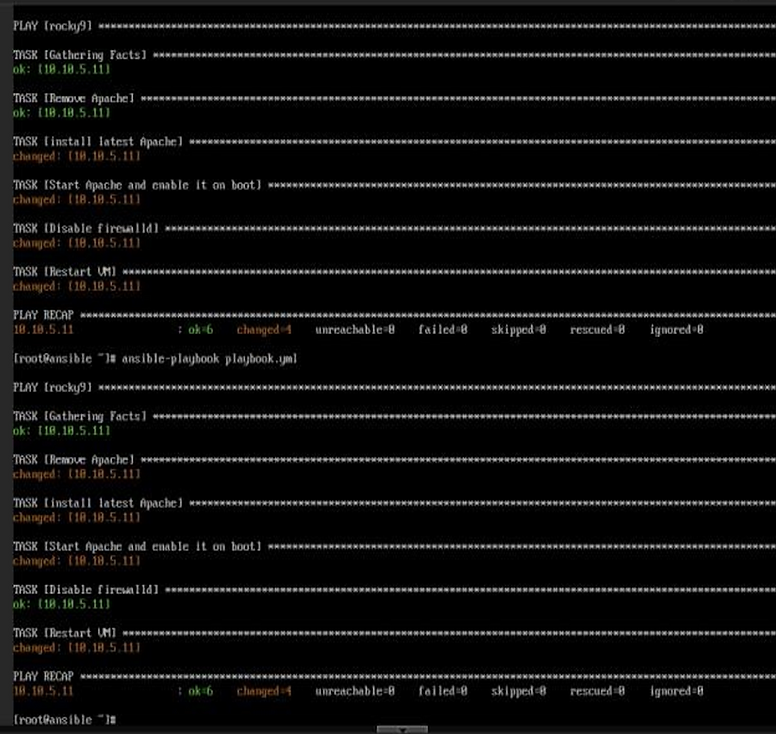Click 'TASK [Gathering Facts]' in the second run
Image resolution: width=776 pixels, height=734 pixels.
pyautogui.click(x=80, y=416)
